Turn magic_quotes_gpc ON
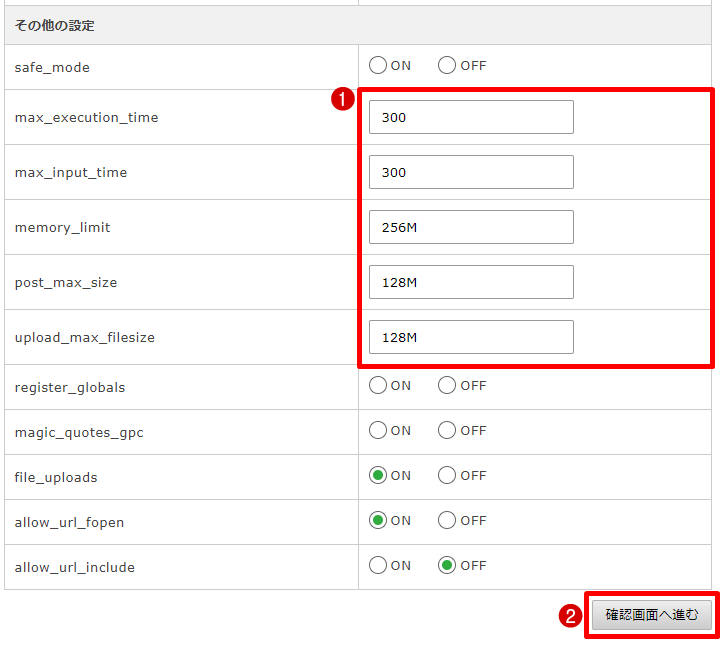This screenshot has height=647, width=726. tap(378, 430)
